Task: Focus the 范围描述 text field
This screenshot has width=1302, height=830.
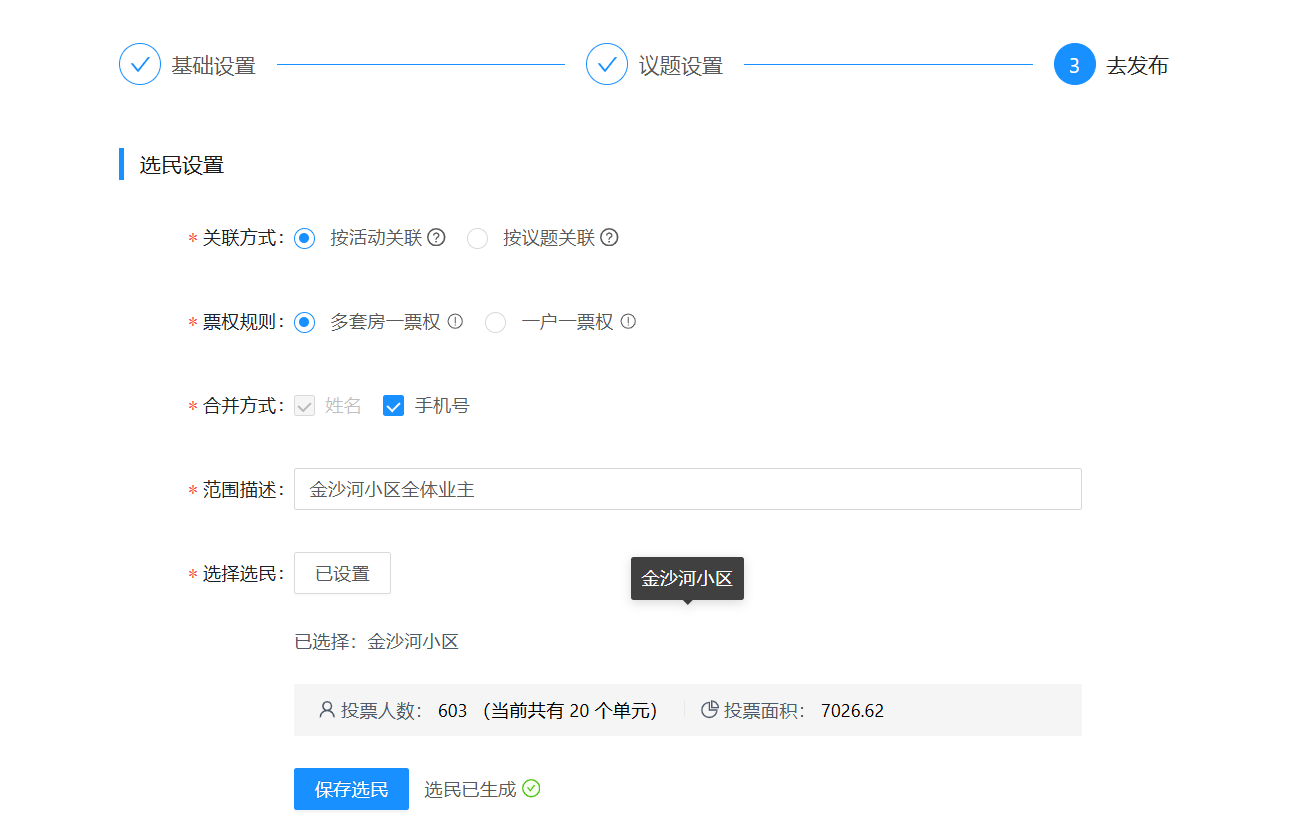Action: [x=687, y=489]
